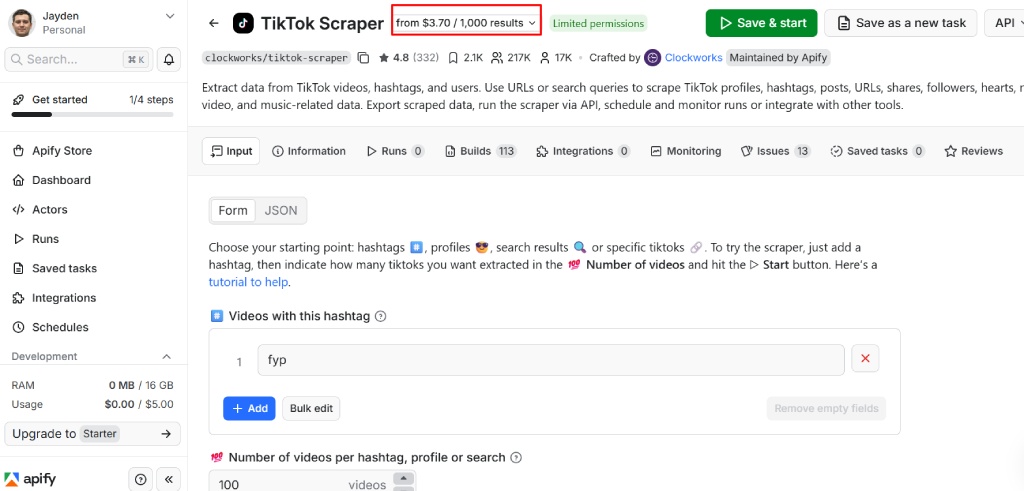Click the fyp hashtag input field
The height and width of the screenshot is (491, 1024).
coord(551,360)
